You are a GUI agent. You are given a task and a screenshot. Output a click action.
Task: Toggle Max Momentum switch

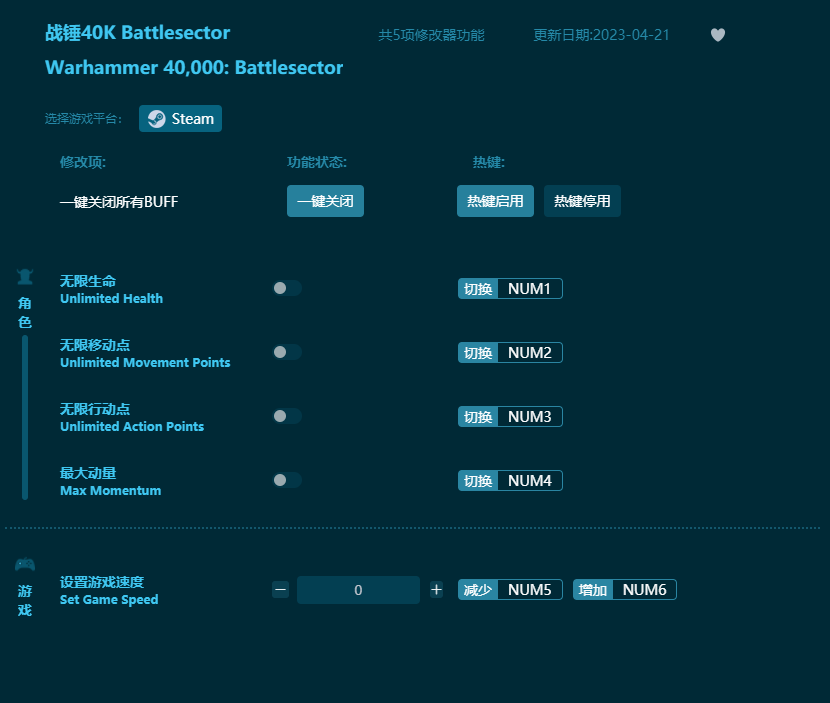[x=287, y=480]
